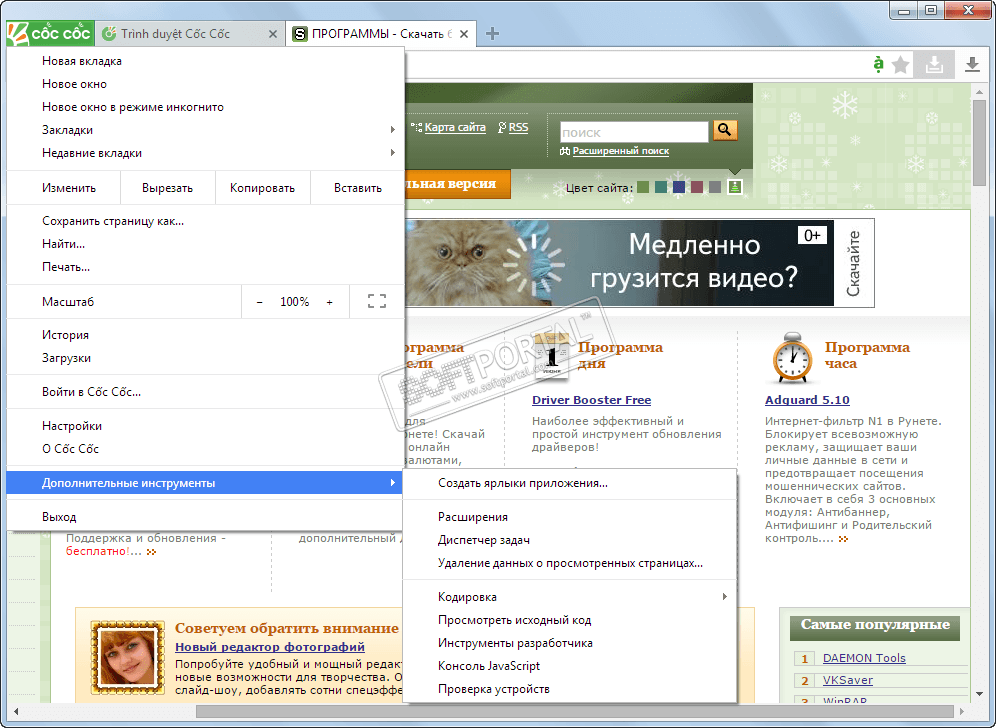Screen dimensions: 996x728
Task: Click the Расширенный поиск link
Action: tap(621, 151)
